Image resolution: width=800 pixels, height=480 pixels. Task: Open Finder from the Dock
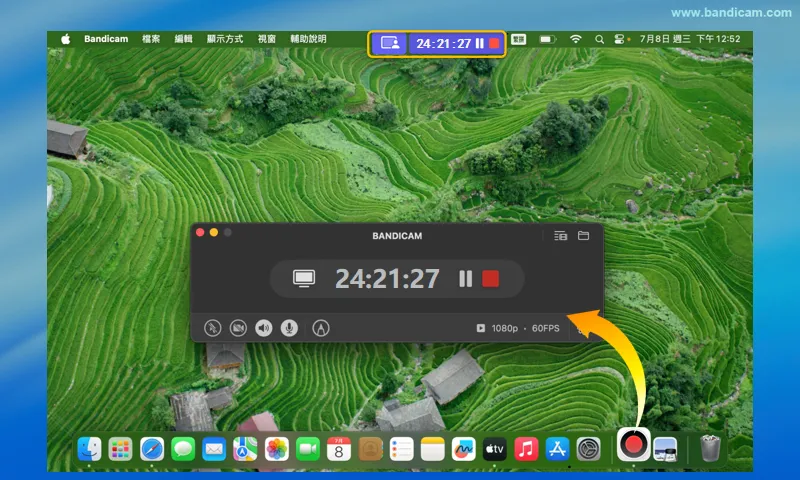tap(89, 449)
